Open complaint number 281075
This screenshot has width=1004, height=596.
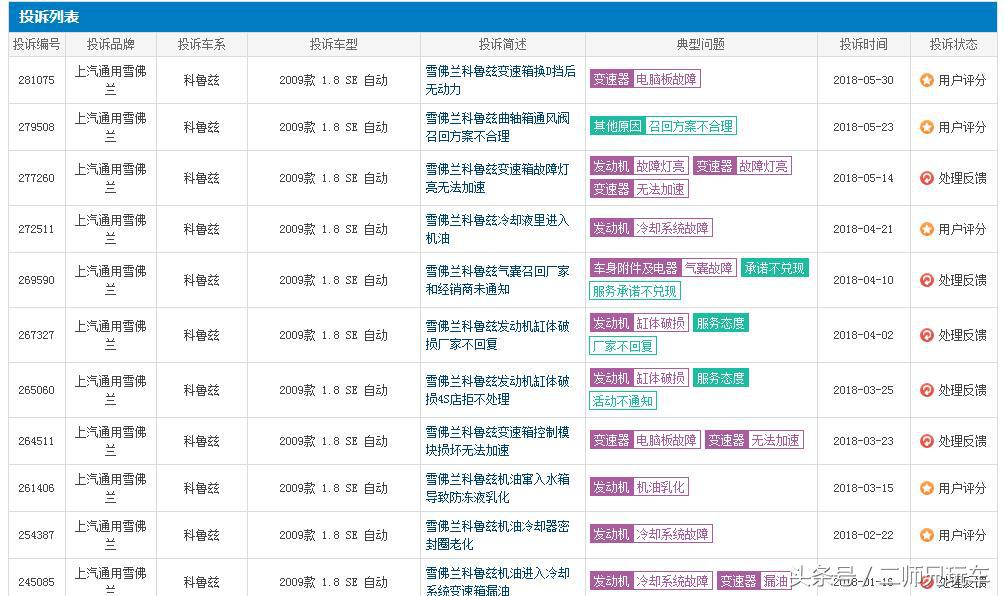click(x=35, y=80)
